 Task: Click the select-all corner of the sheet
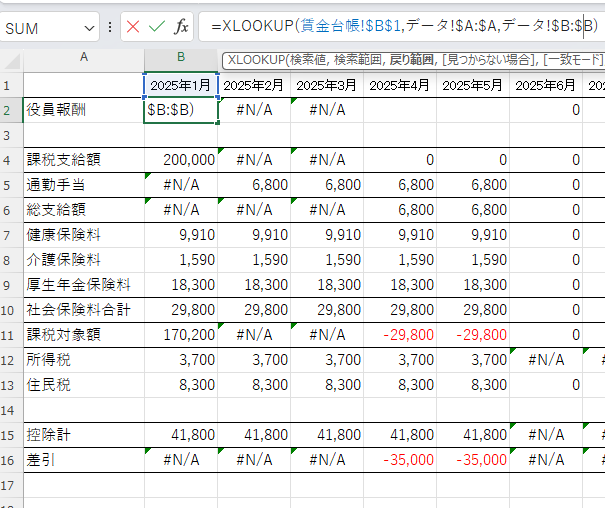coord(11,58)
